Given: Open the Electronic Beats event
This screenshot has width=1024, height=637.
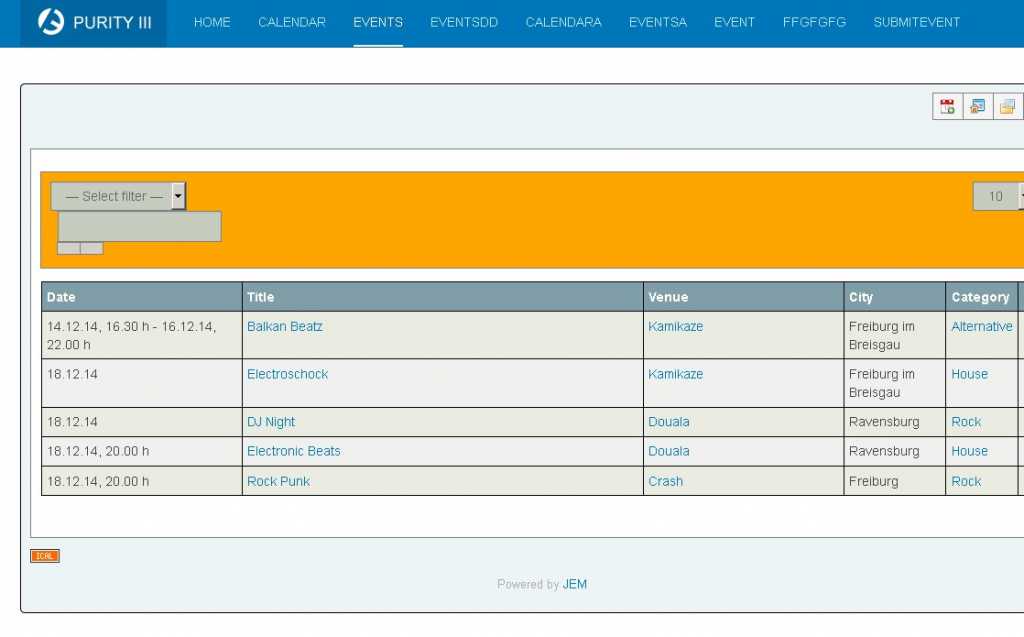Looking at the screenshot, I should tap(294, 451).
